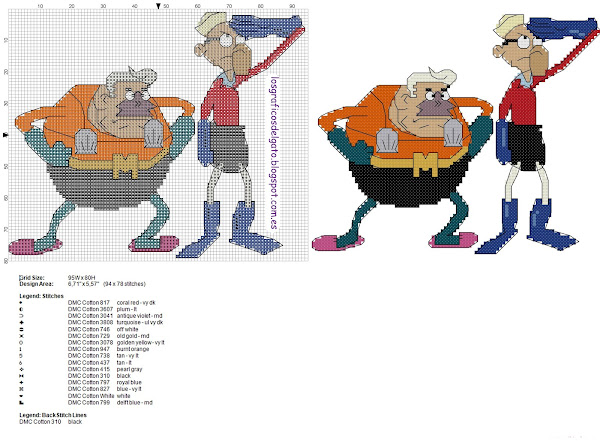Click the full-color preview of the characters
600x441 pixels.
tap(455, 134)
